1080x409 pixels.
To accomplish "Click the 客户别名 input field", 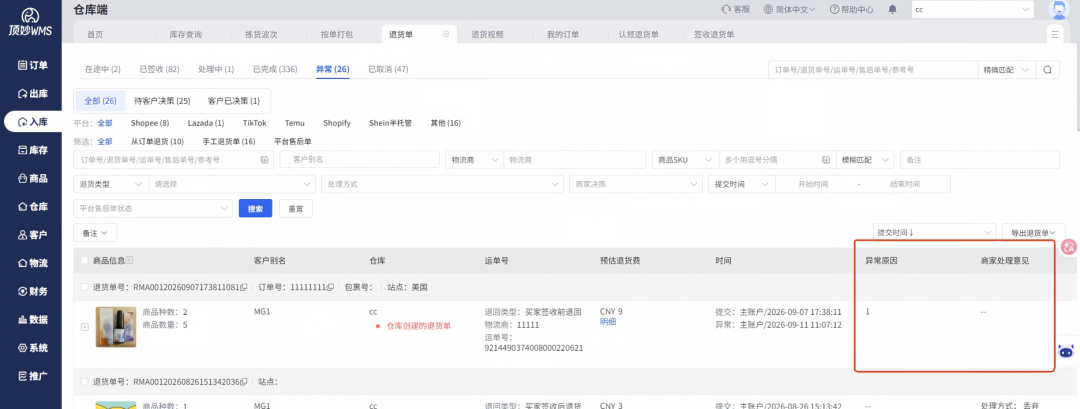I will pos(360,160).
